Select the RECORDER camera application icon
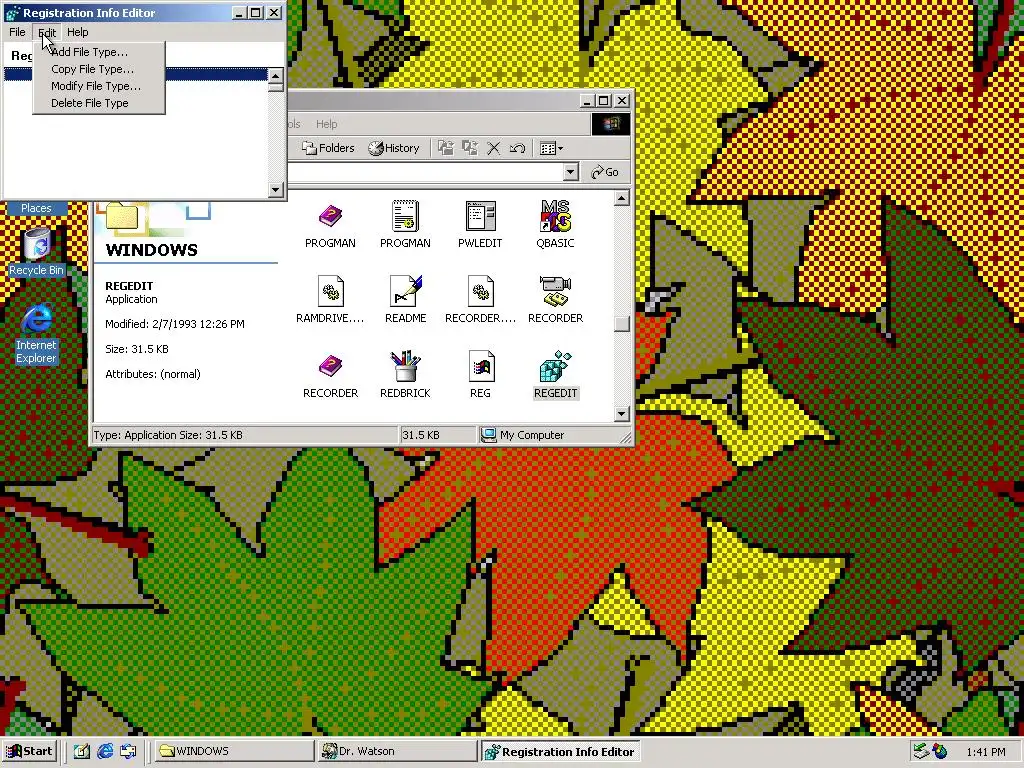Screen dimensions: 1024x768 tap(555, 291)
